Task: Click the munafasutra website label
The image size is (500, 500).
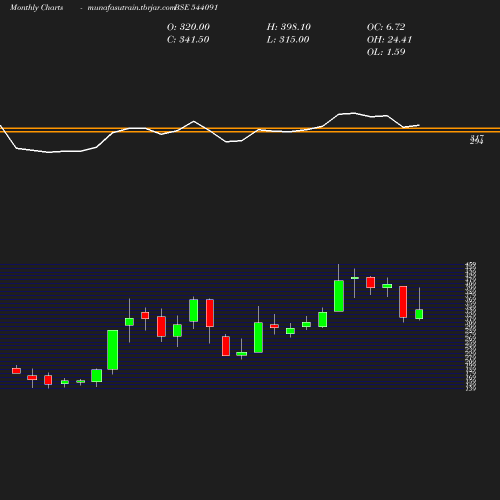Action: 131,8
